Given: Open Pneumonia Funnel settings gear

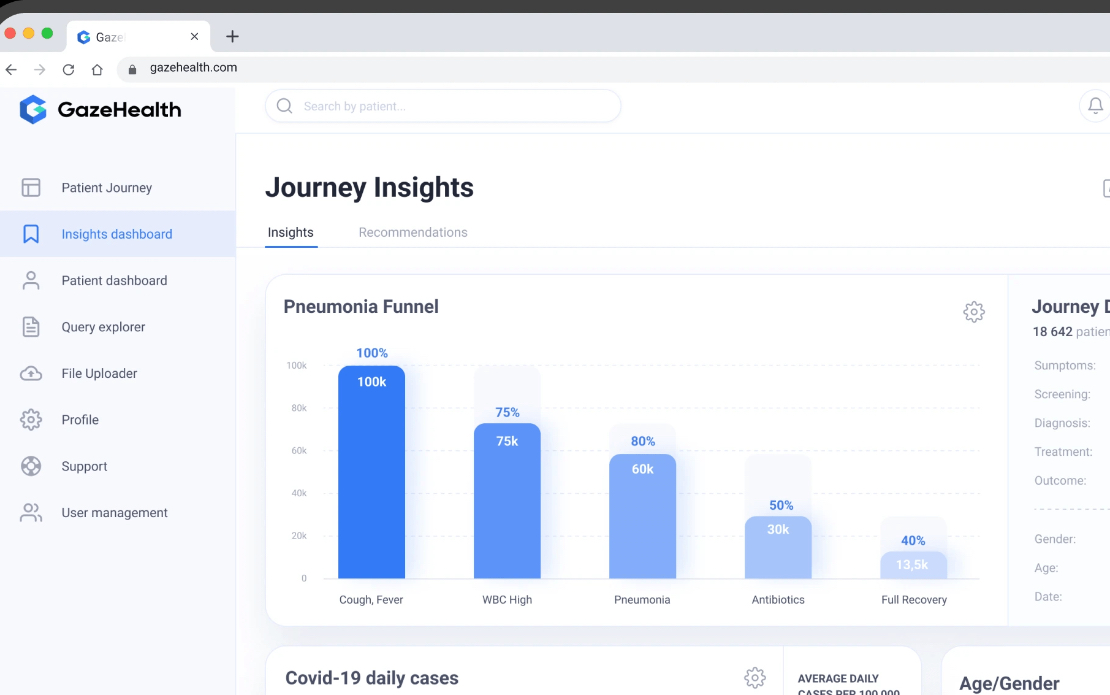Looking at the screenshot, I should 973,311.
